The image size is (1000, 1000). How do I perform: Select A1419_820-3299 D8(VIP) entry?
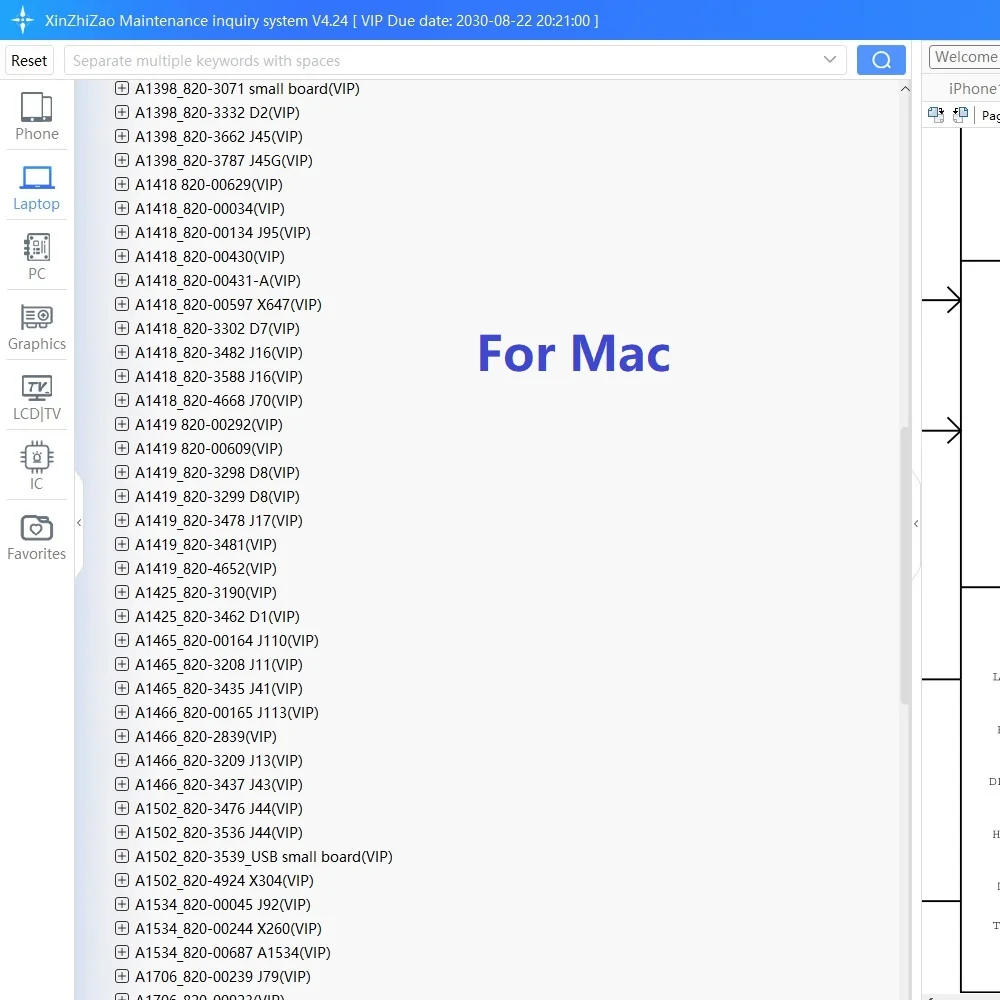pos(217,497)
